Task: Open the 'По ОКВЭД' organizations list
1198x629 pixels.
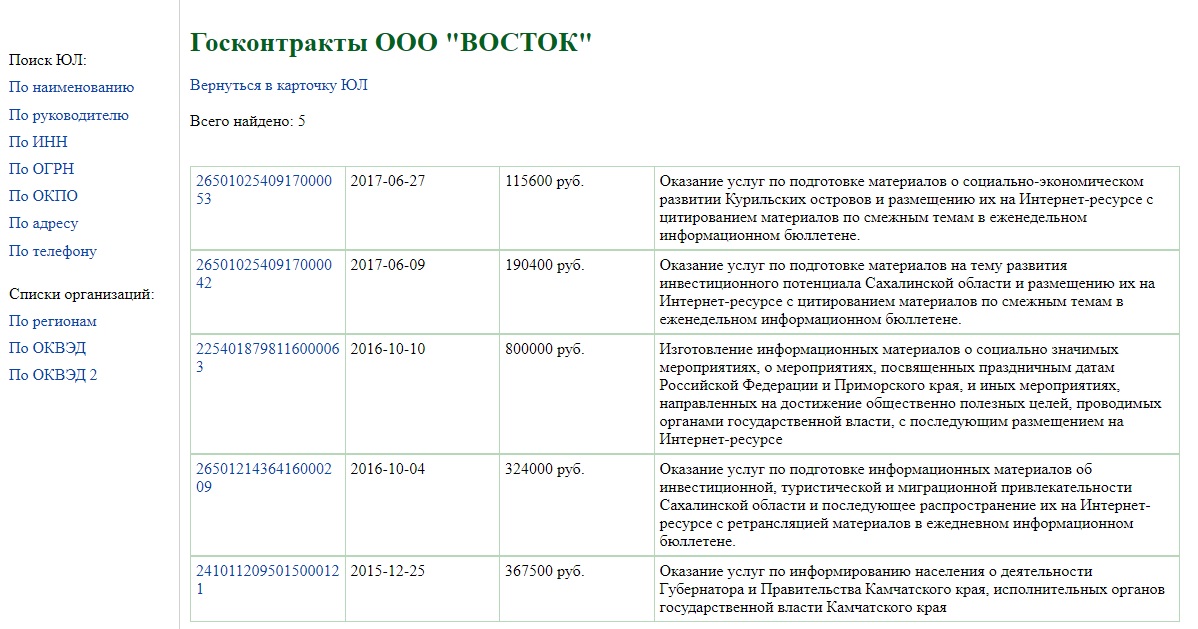Action: click(x=47, y=348)
